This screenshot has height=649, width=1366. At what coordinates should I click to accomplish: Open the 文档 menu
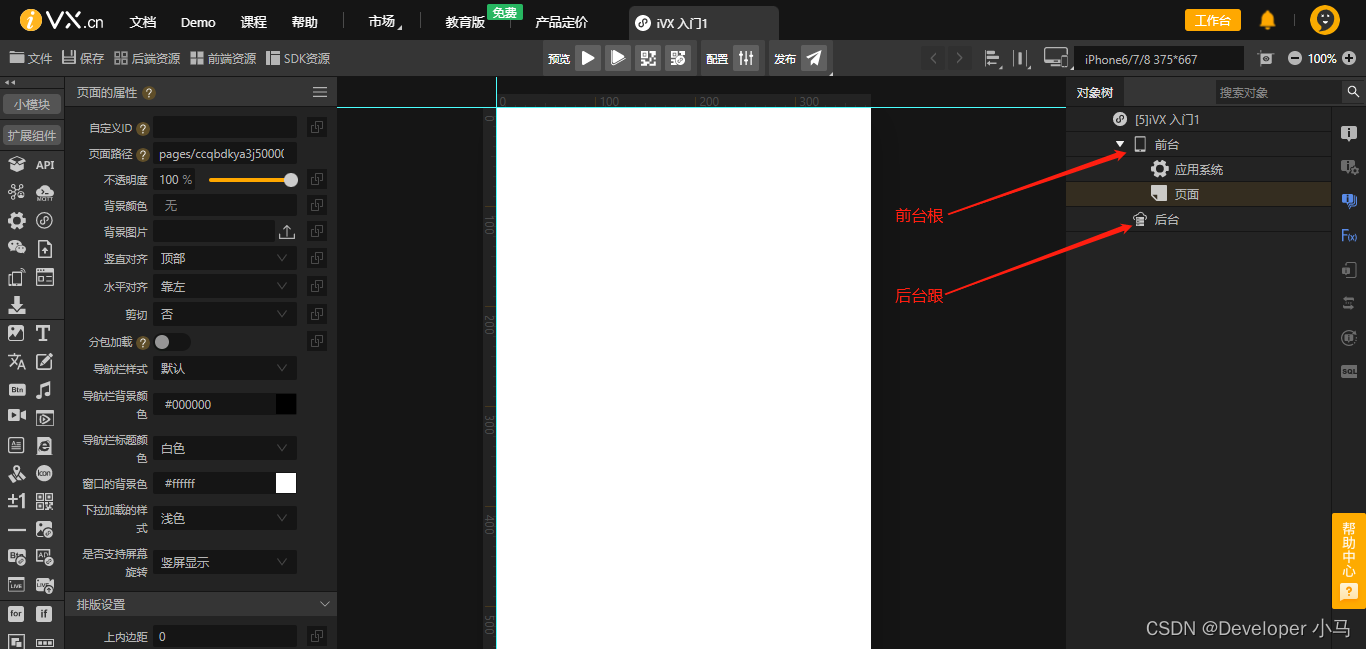point(143,22)
